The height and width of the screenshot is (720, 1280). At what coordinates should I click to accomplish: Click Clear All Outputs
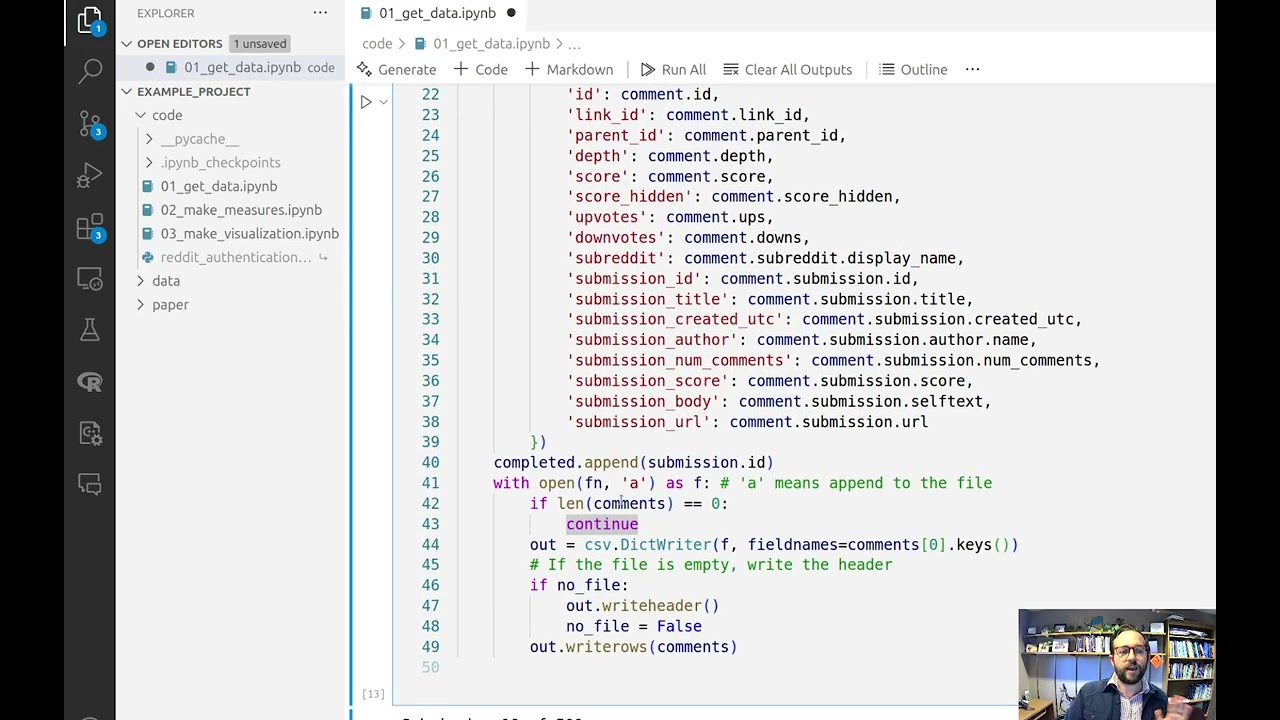(x=787, y=70)
